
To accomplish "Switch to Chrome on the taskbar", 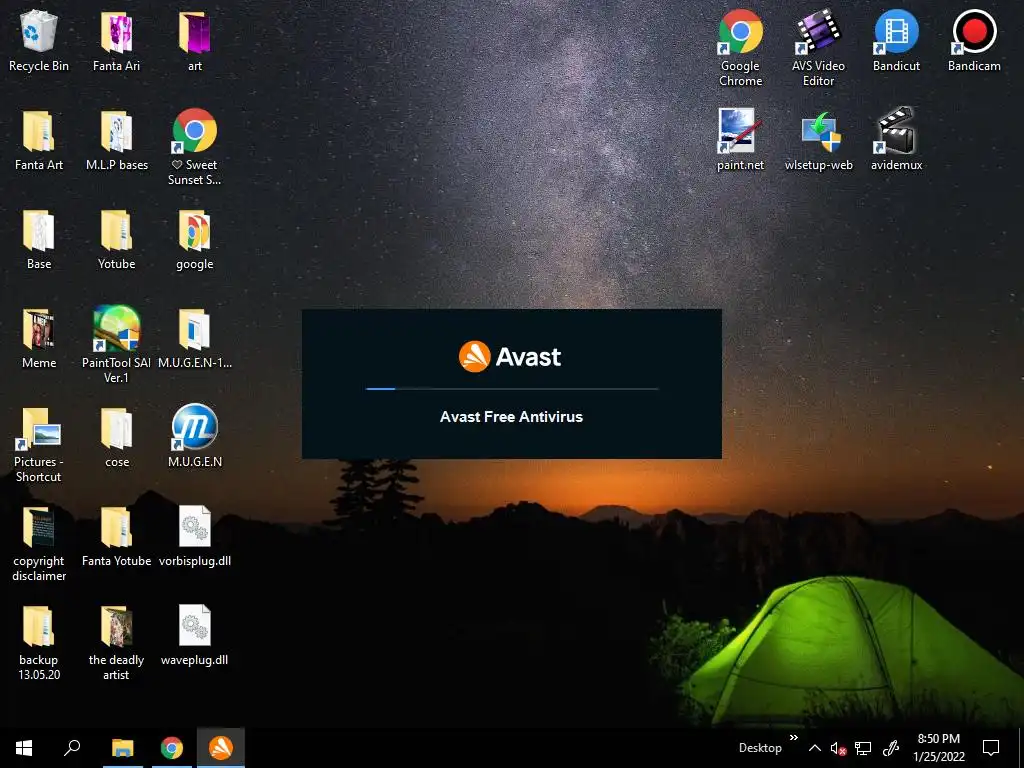I will [172, 748].
